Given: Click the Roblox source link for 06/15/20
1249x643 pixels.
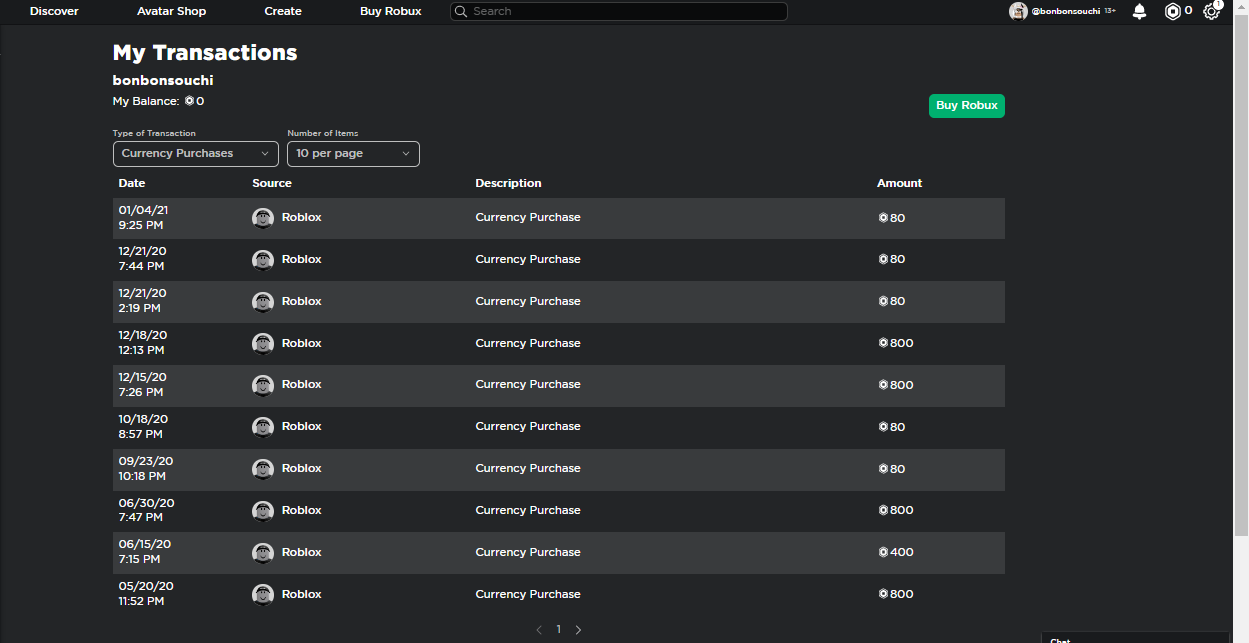Looking at the screenshot, I should (x=301, y=552).
